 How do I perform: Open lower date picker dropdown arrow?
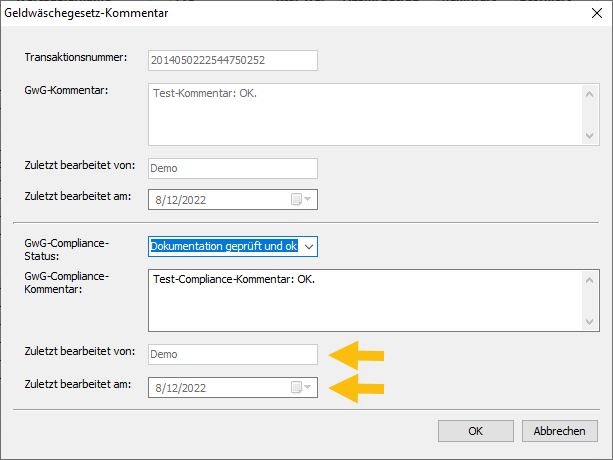[x=308, y=386]
